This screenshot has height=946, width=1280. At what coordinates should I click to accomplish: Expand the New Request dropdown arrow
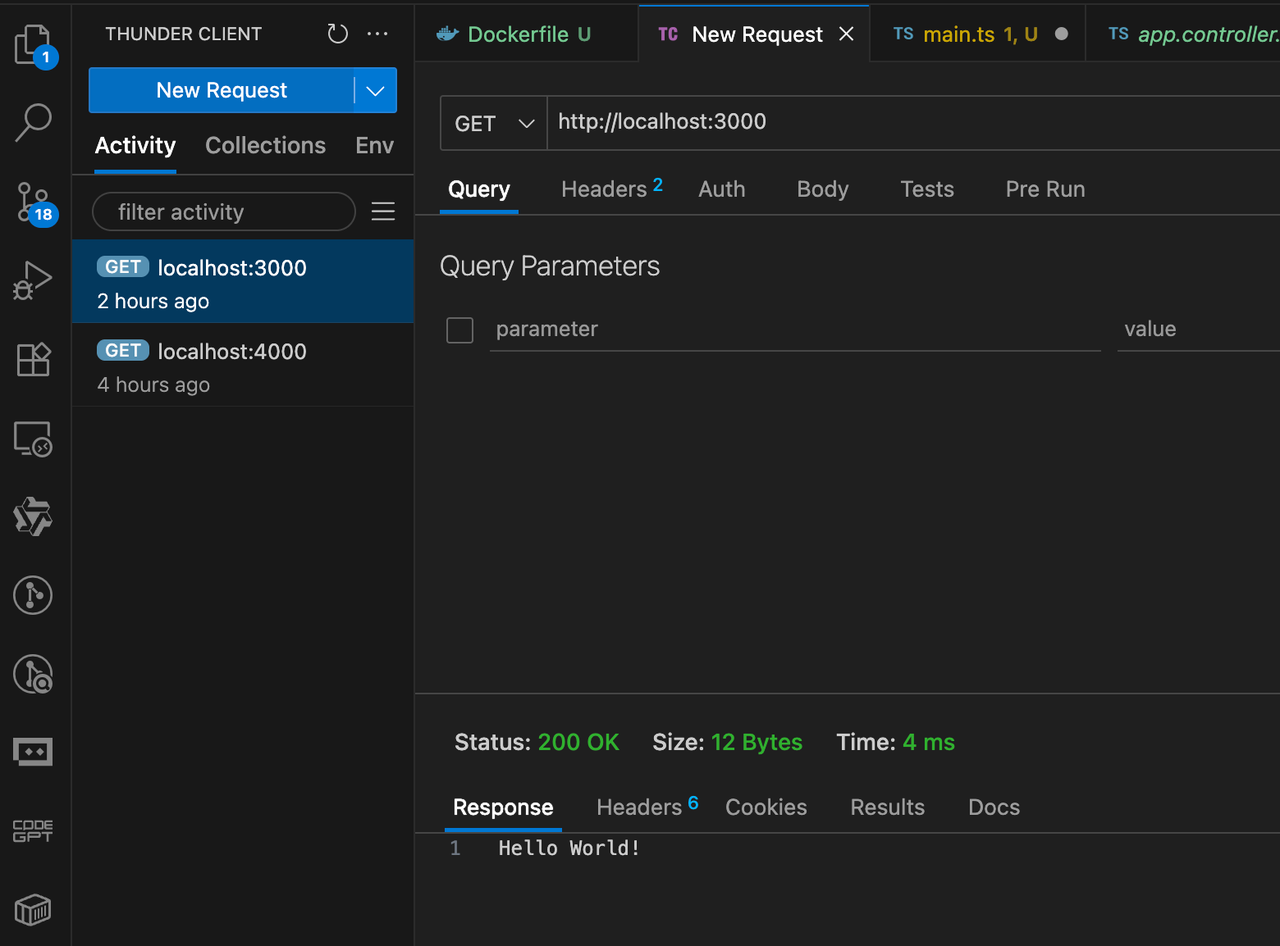tap(375, 91)
